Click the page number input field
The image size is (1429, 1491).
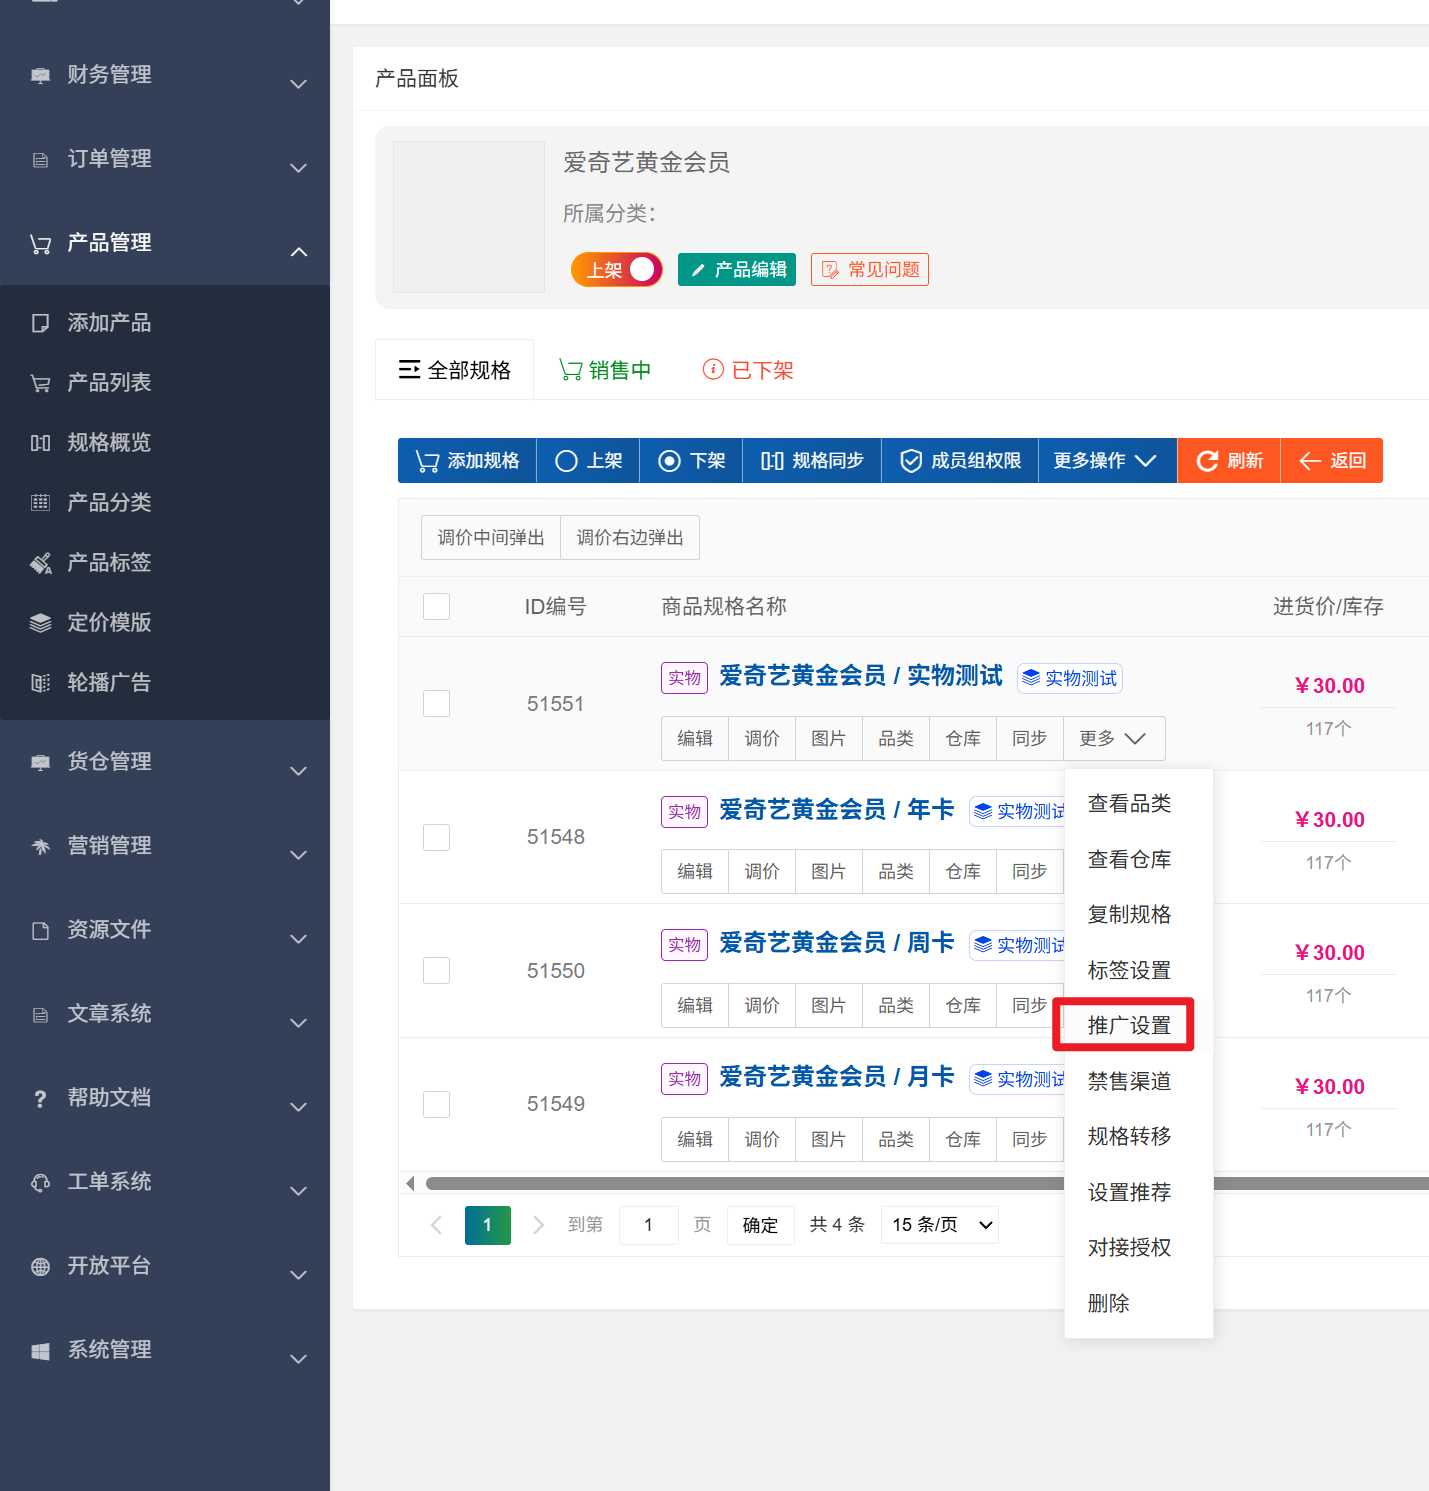pyautogui.click(x=648, y=1225)
